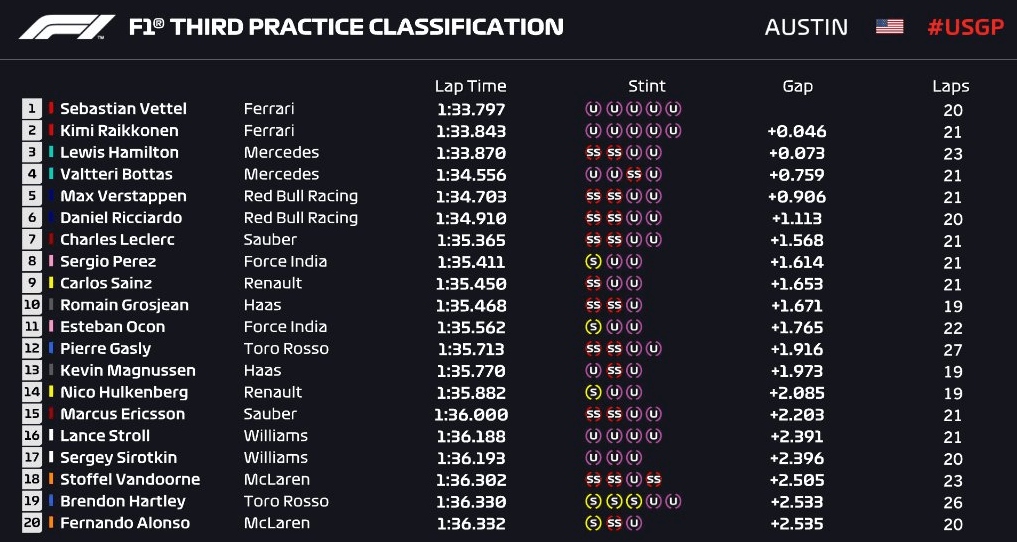
Task: Click Charles Leclerc's lap time 1:35.365
Action: tap(471, 240)
